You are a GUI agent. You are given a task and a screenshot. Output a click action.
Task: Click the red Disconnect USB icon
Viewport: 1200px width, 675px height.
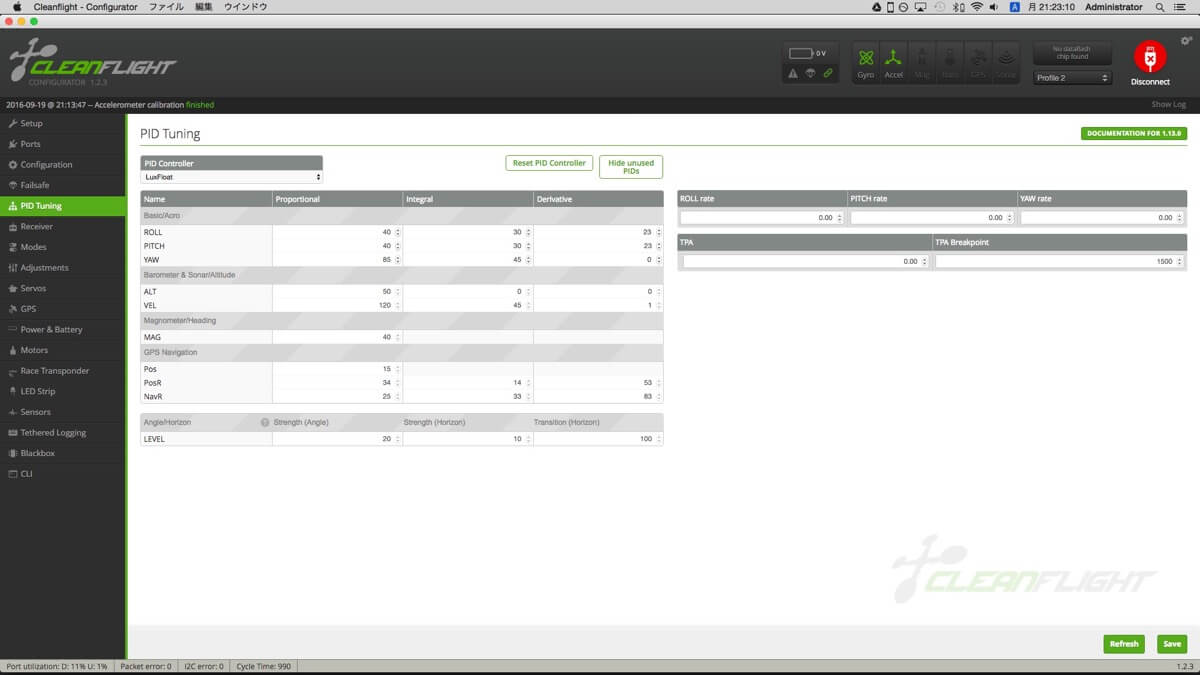pyautogui.click(x=1150, y=57)
